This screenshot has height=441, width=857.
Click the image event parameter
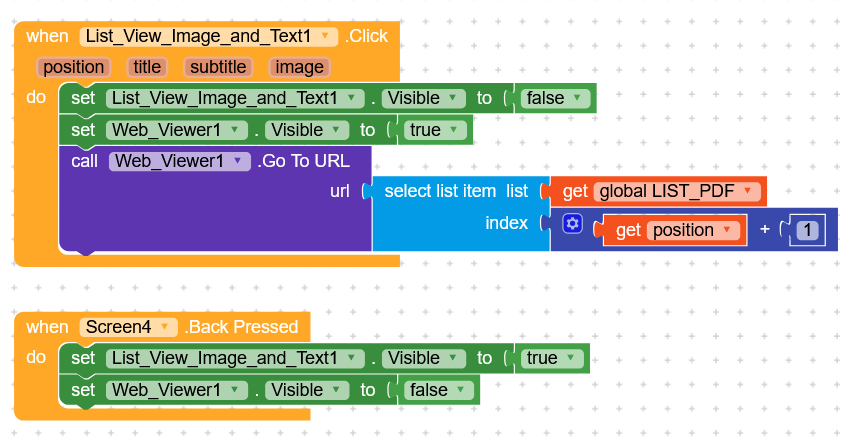click(300, 67)
